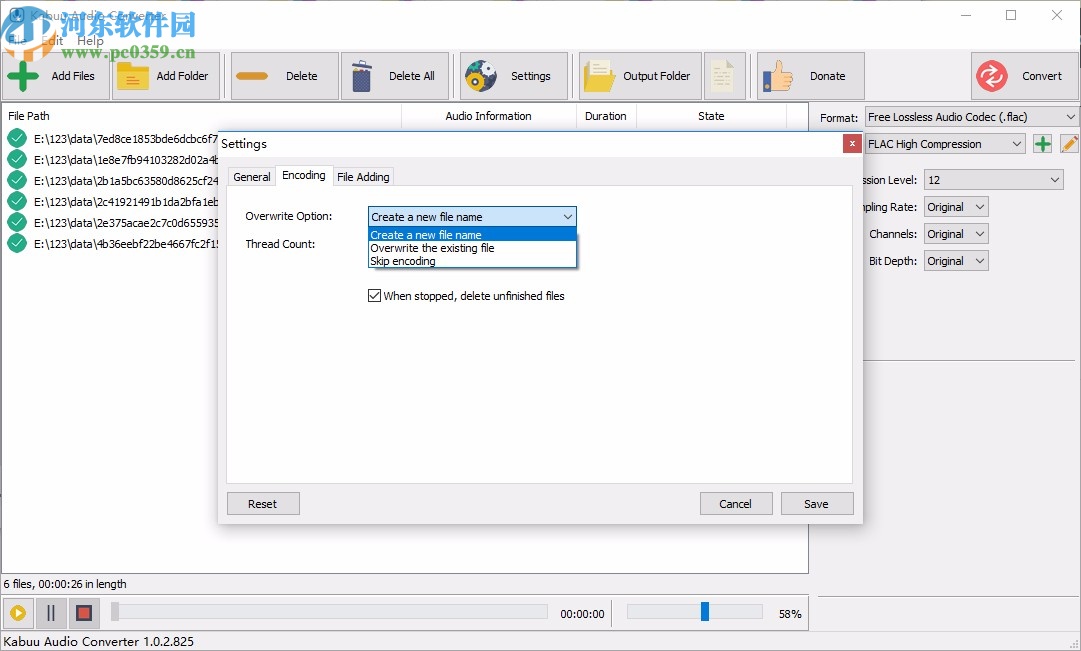The width and height of the screenshot is (1081, 651).
Task: Start conversion with the Convert icon
Action: click(994, 75)
